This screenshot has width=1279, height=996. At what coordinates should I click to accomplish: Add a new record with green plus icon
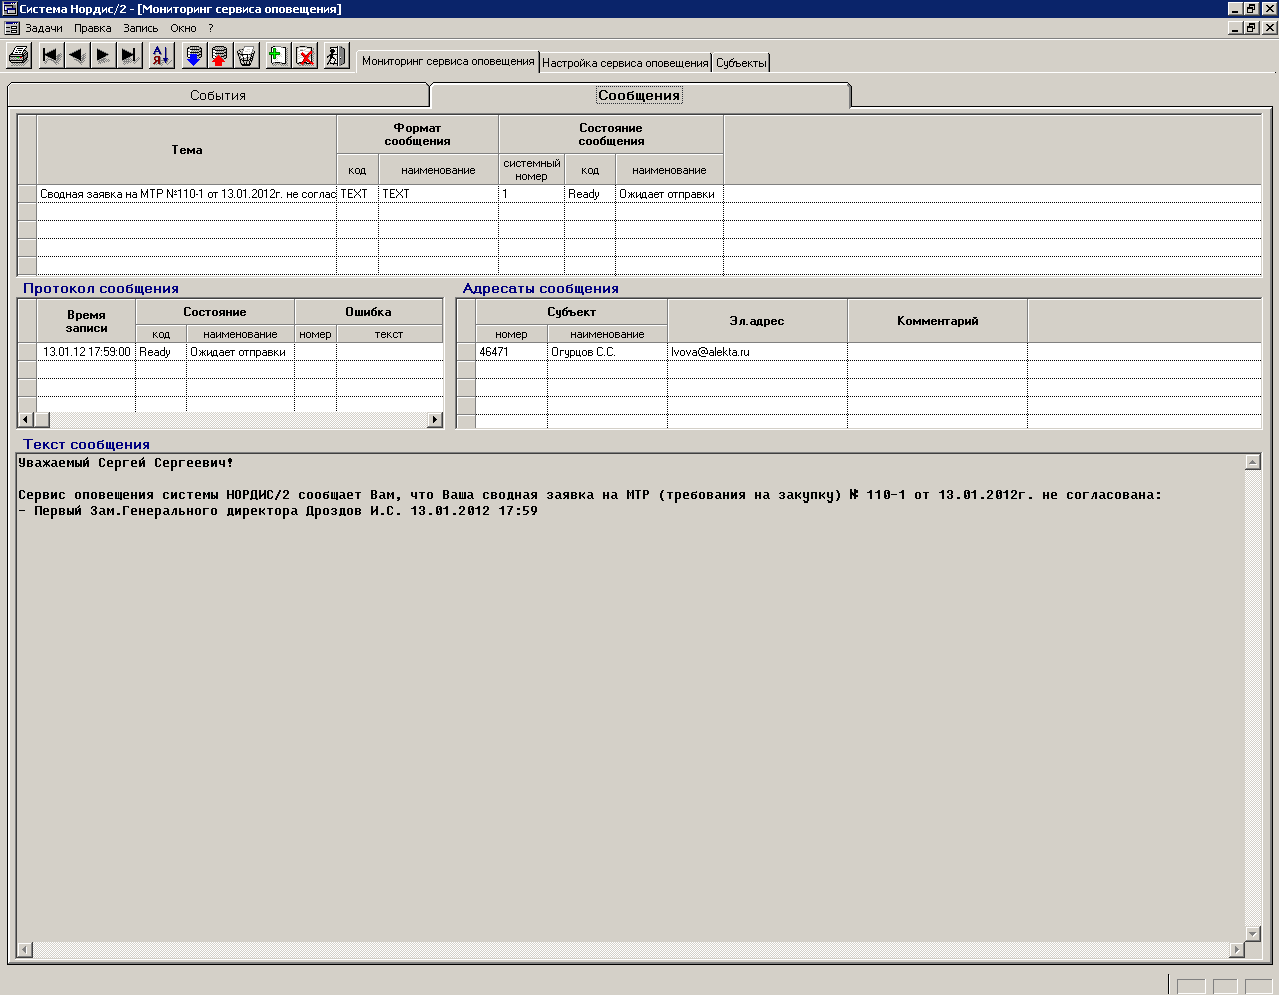pos(278,56)
